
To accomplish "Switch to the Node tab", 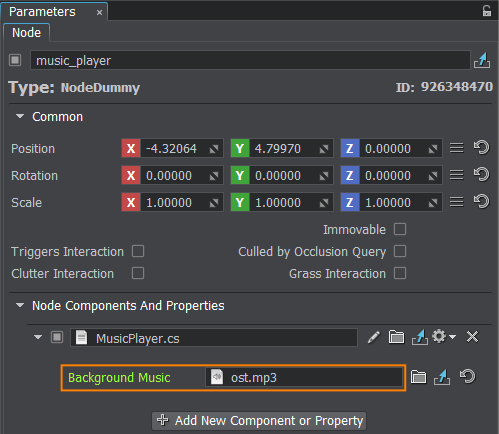I will pyautogui.click(x=26, y=33).
